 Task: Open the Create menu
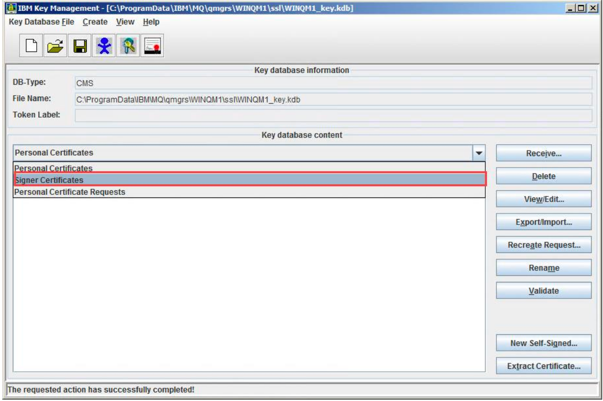tap(95, 22)
